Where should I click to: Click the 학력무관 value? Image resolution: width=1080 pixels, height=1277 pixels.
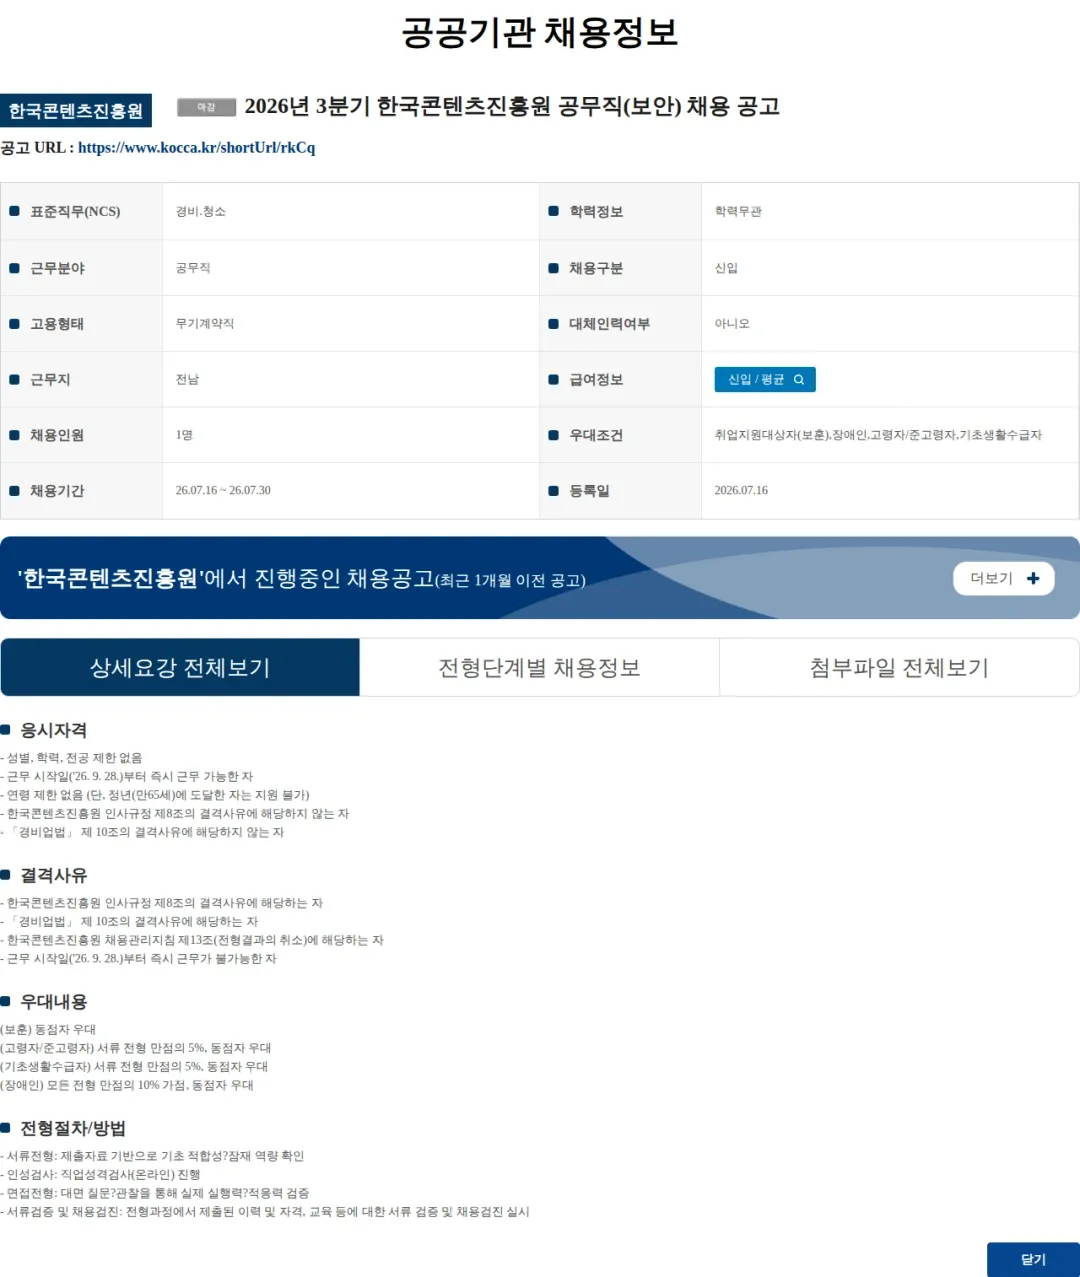[738, 212]
